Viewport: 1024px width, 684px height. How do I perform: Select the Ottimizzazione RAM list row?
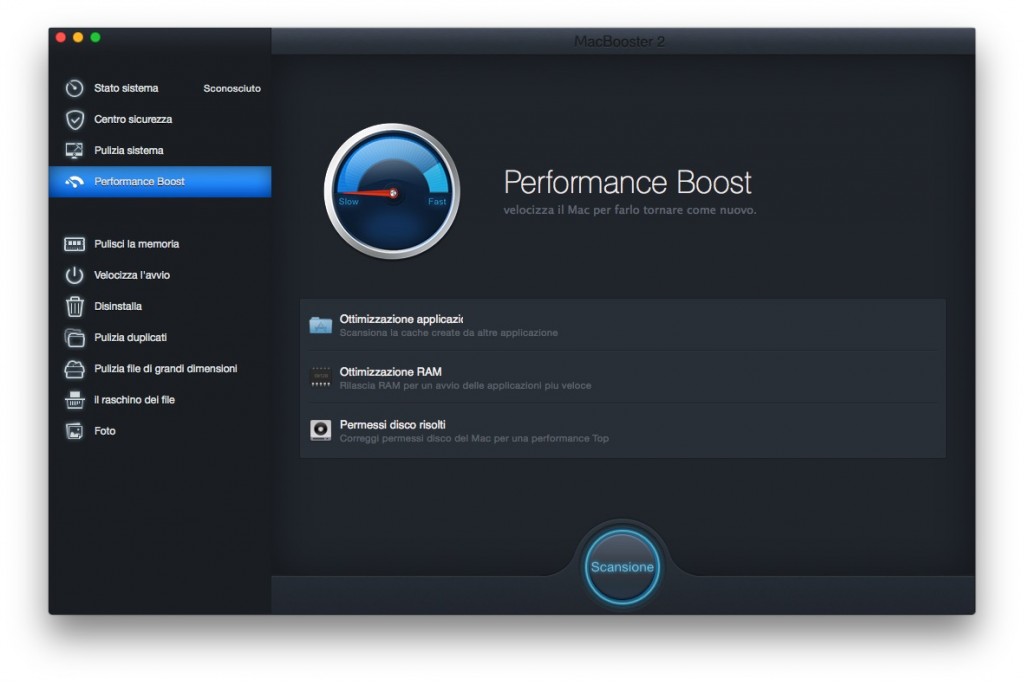pyautogui.click(x=620, y=377)
